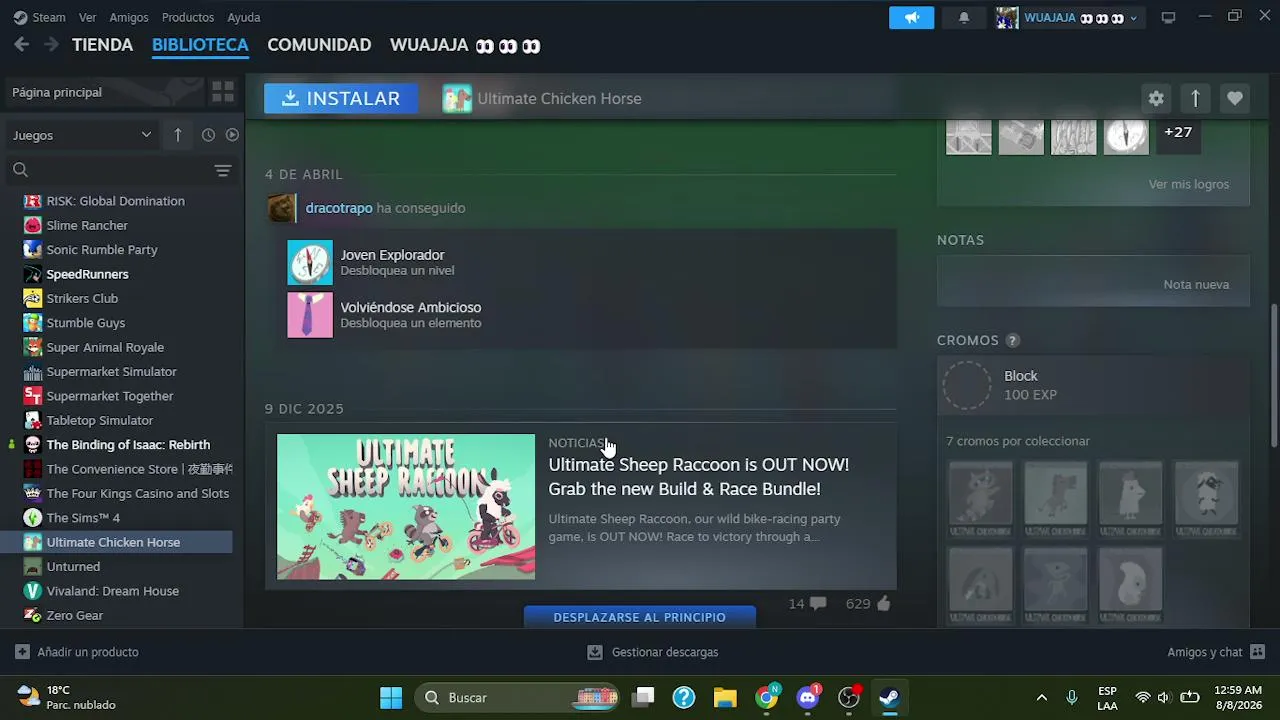Click the main content vertical scrollbar

tap(1273, 376)
